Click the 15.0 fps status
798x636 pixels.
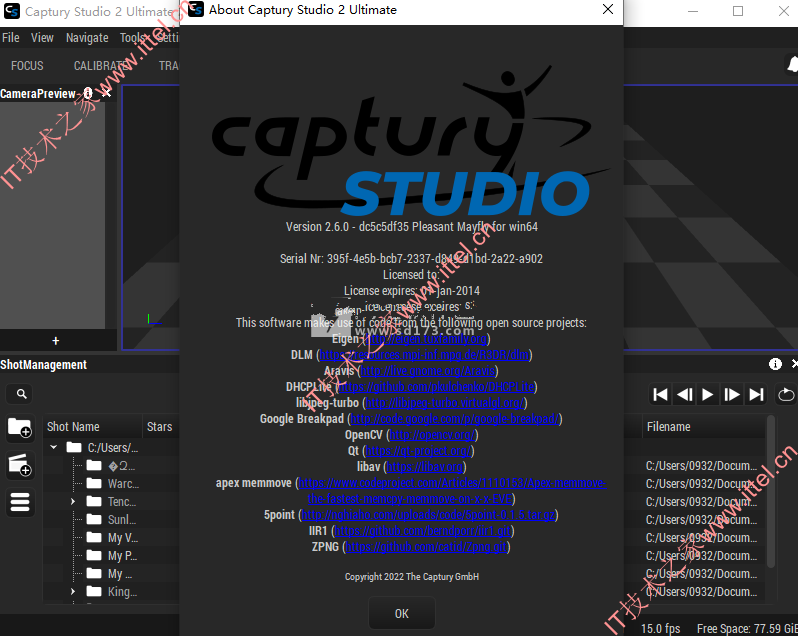pos(661,628)
